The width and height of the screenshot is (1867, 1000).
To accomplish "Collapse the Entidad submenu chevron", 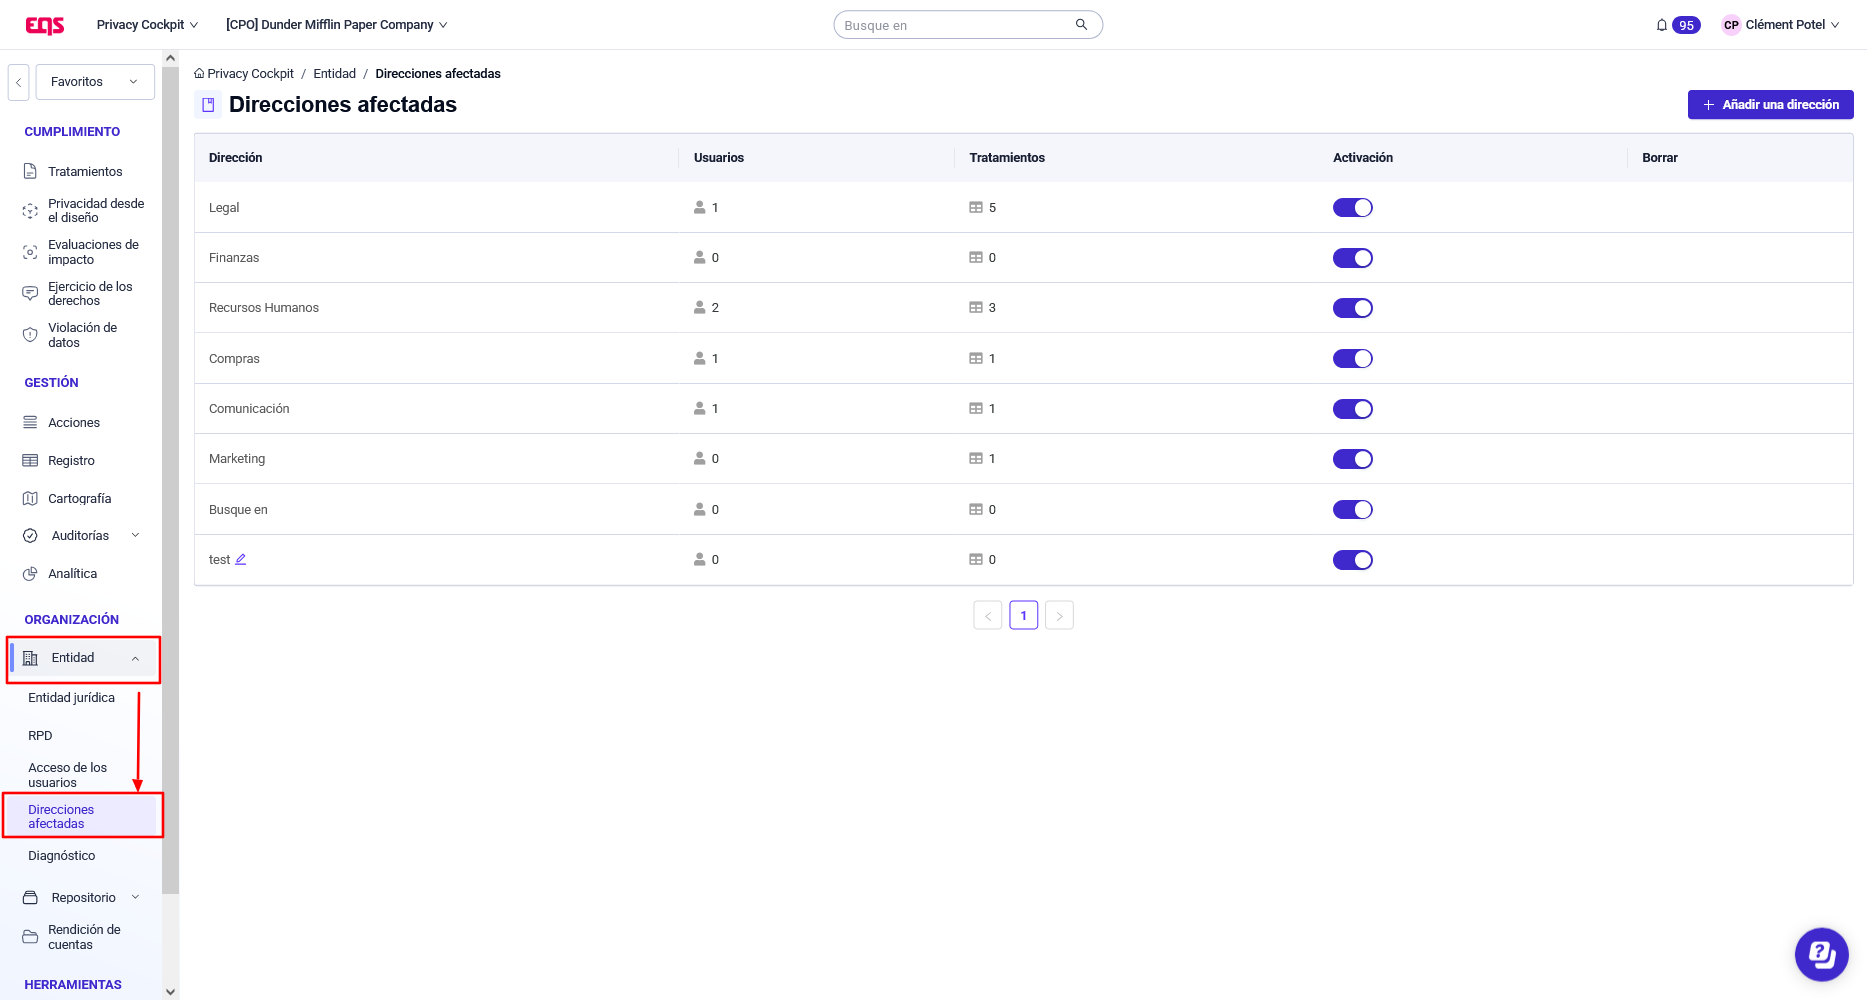I will coord(135,658).
